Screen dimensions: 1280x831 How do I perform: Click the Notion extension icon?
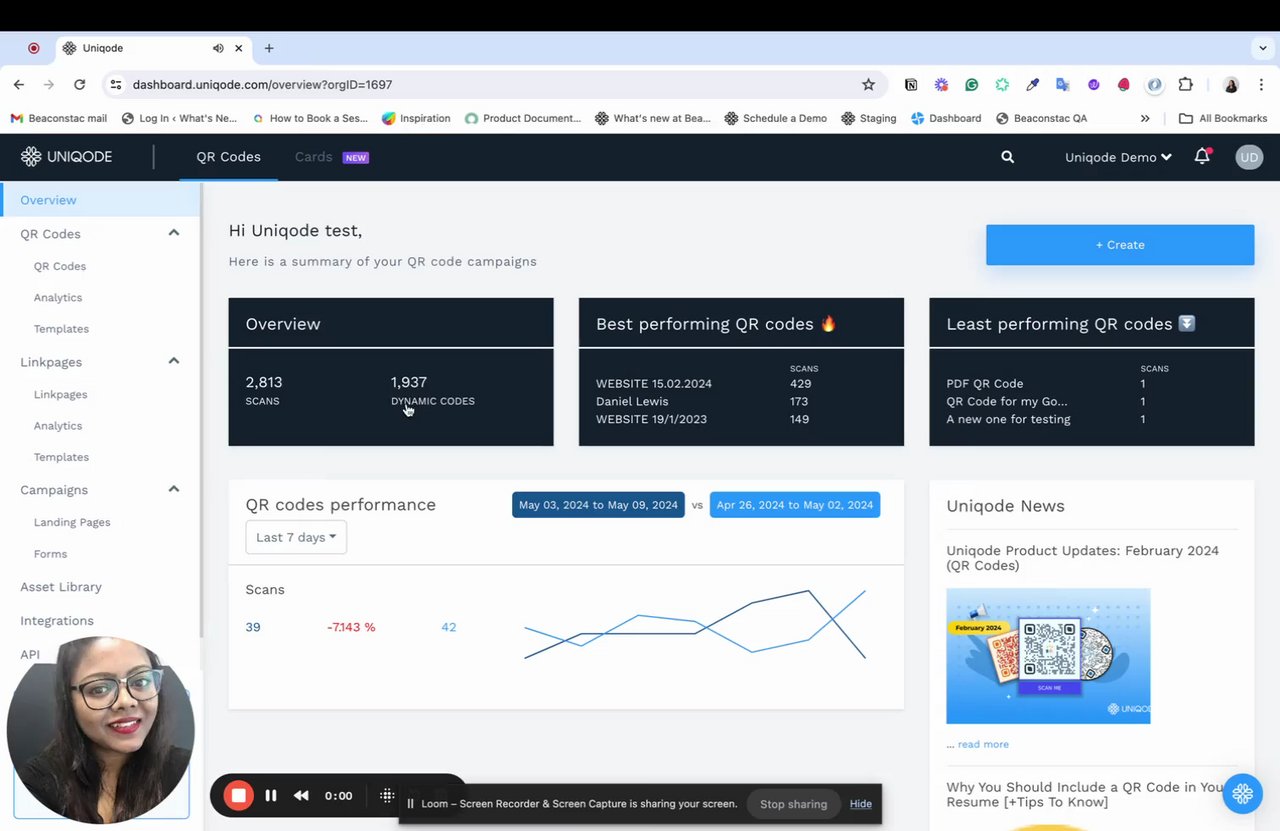point(911,85)
